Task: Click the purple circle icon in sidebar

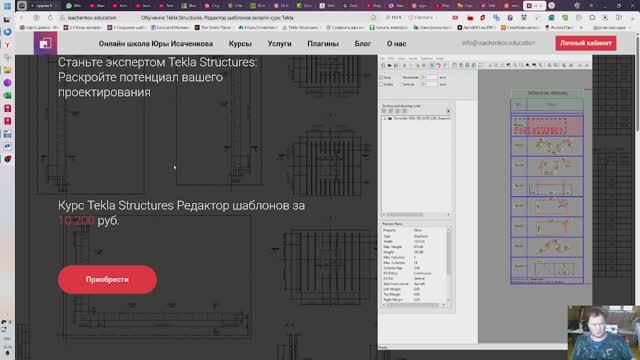Action: 7,82
